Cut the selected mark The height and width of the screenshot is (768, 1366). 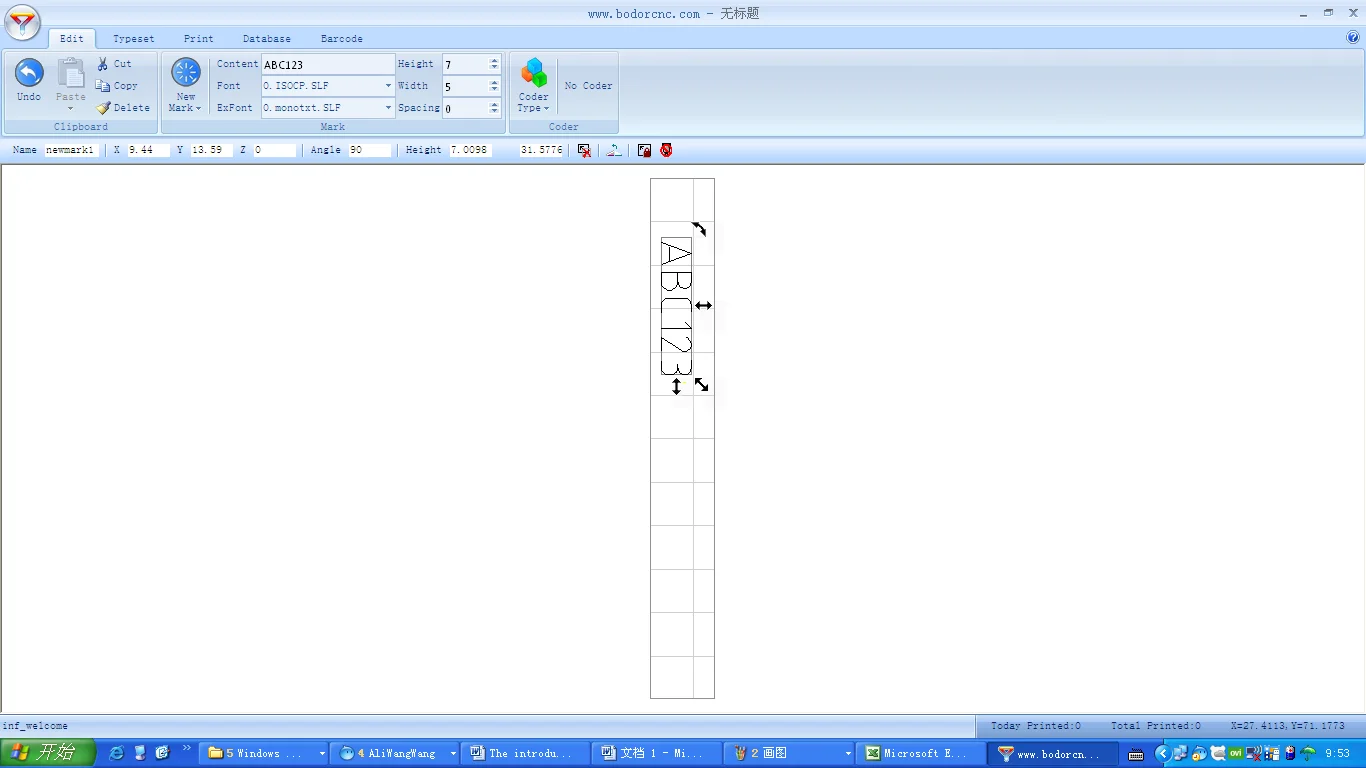(114, 64)
